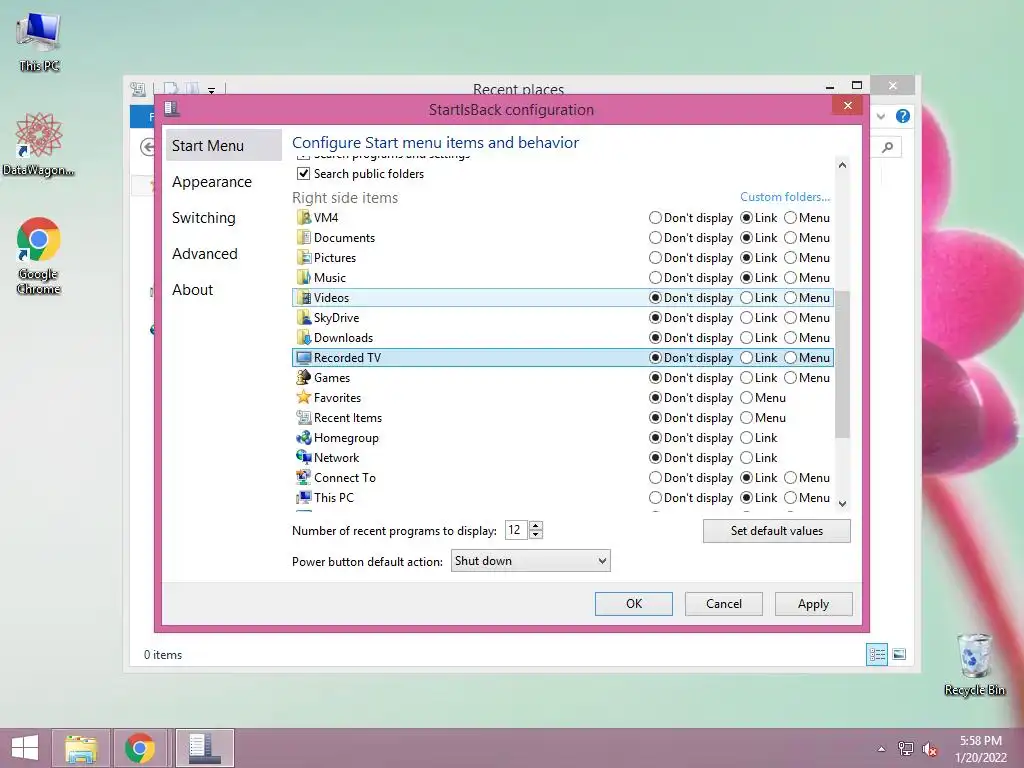Set Favorites to Menu

pos(746,398)
